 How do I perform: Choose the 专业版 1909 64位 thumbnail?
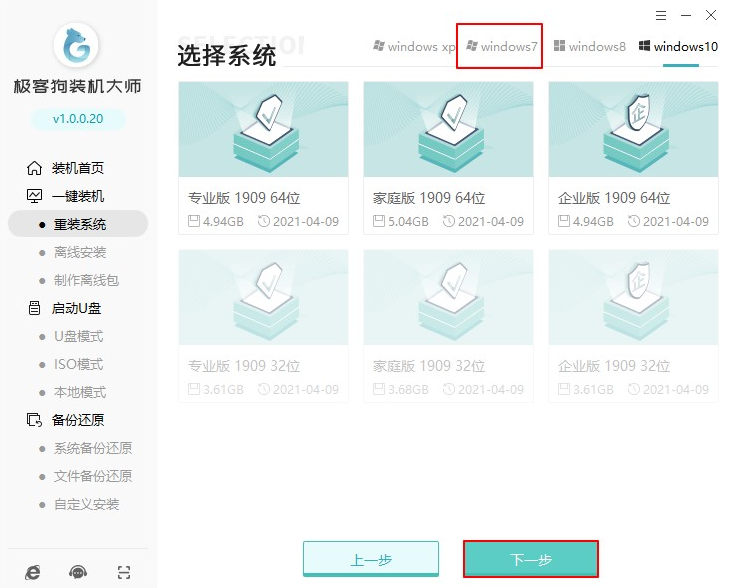coord(263,129)
